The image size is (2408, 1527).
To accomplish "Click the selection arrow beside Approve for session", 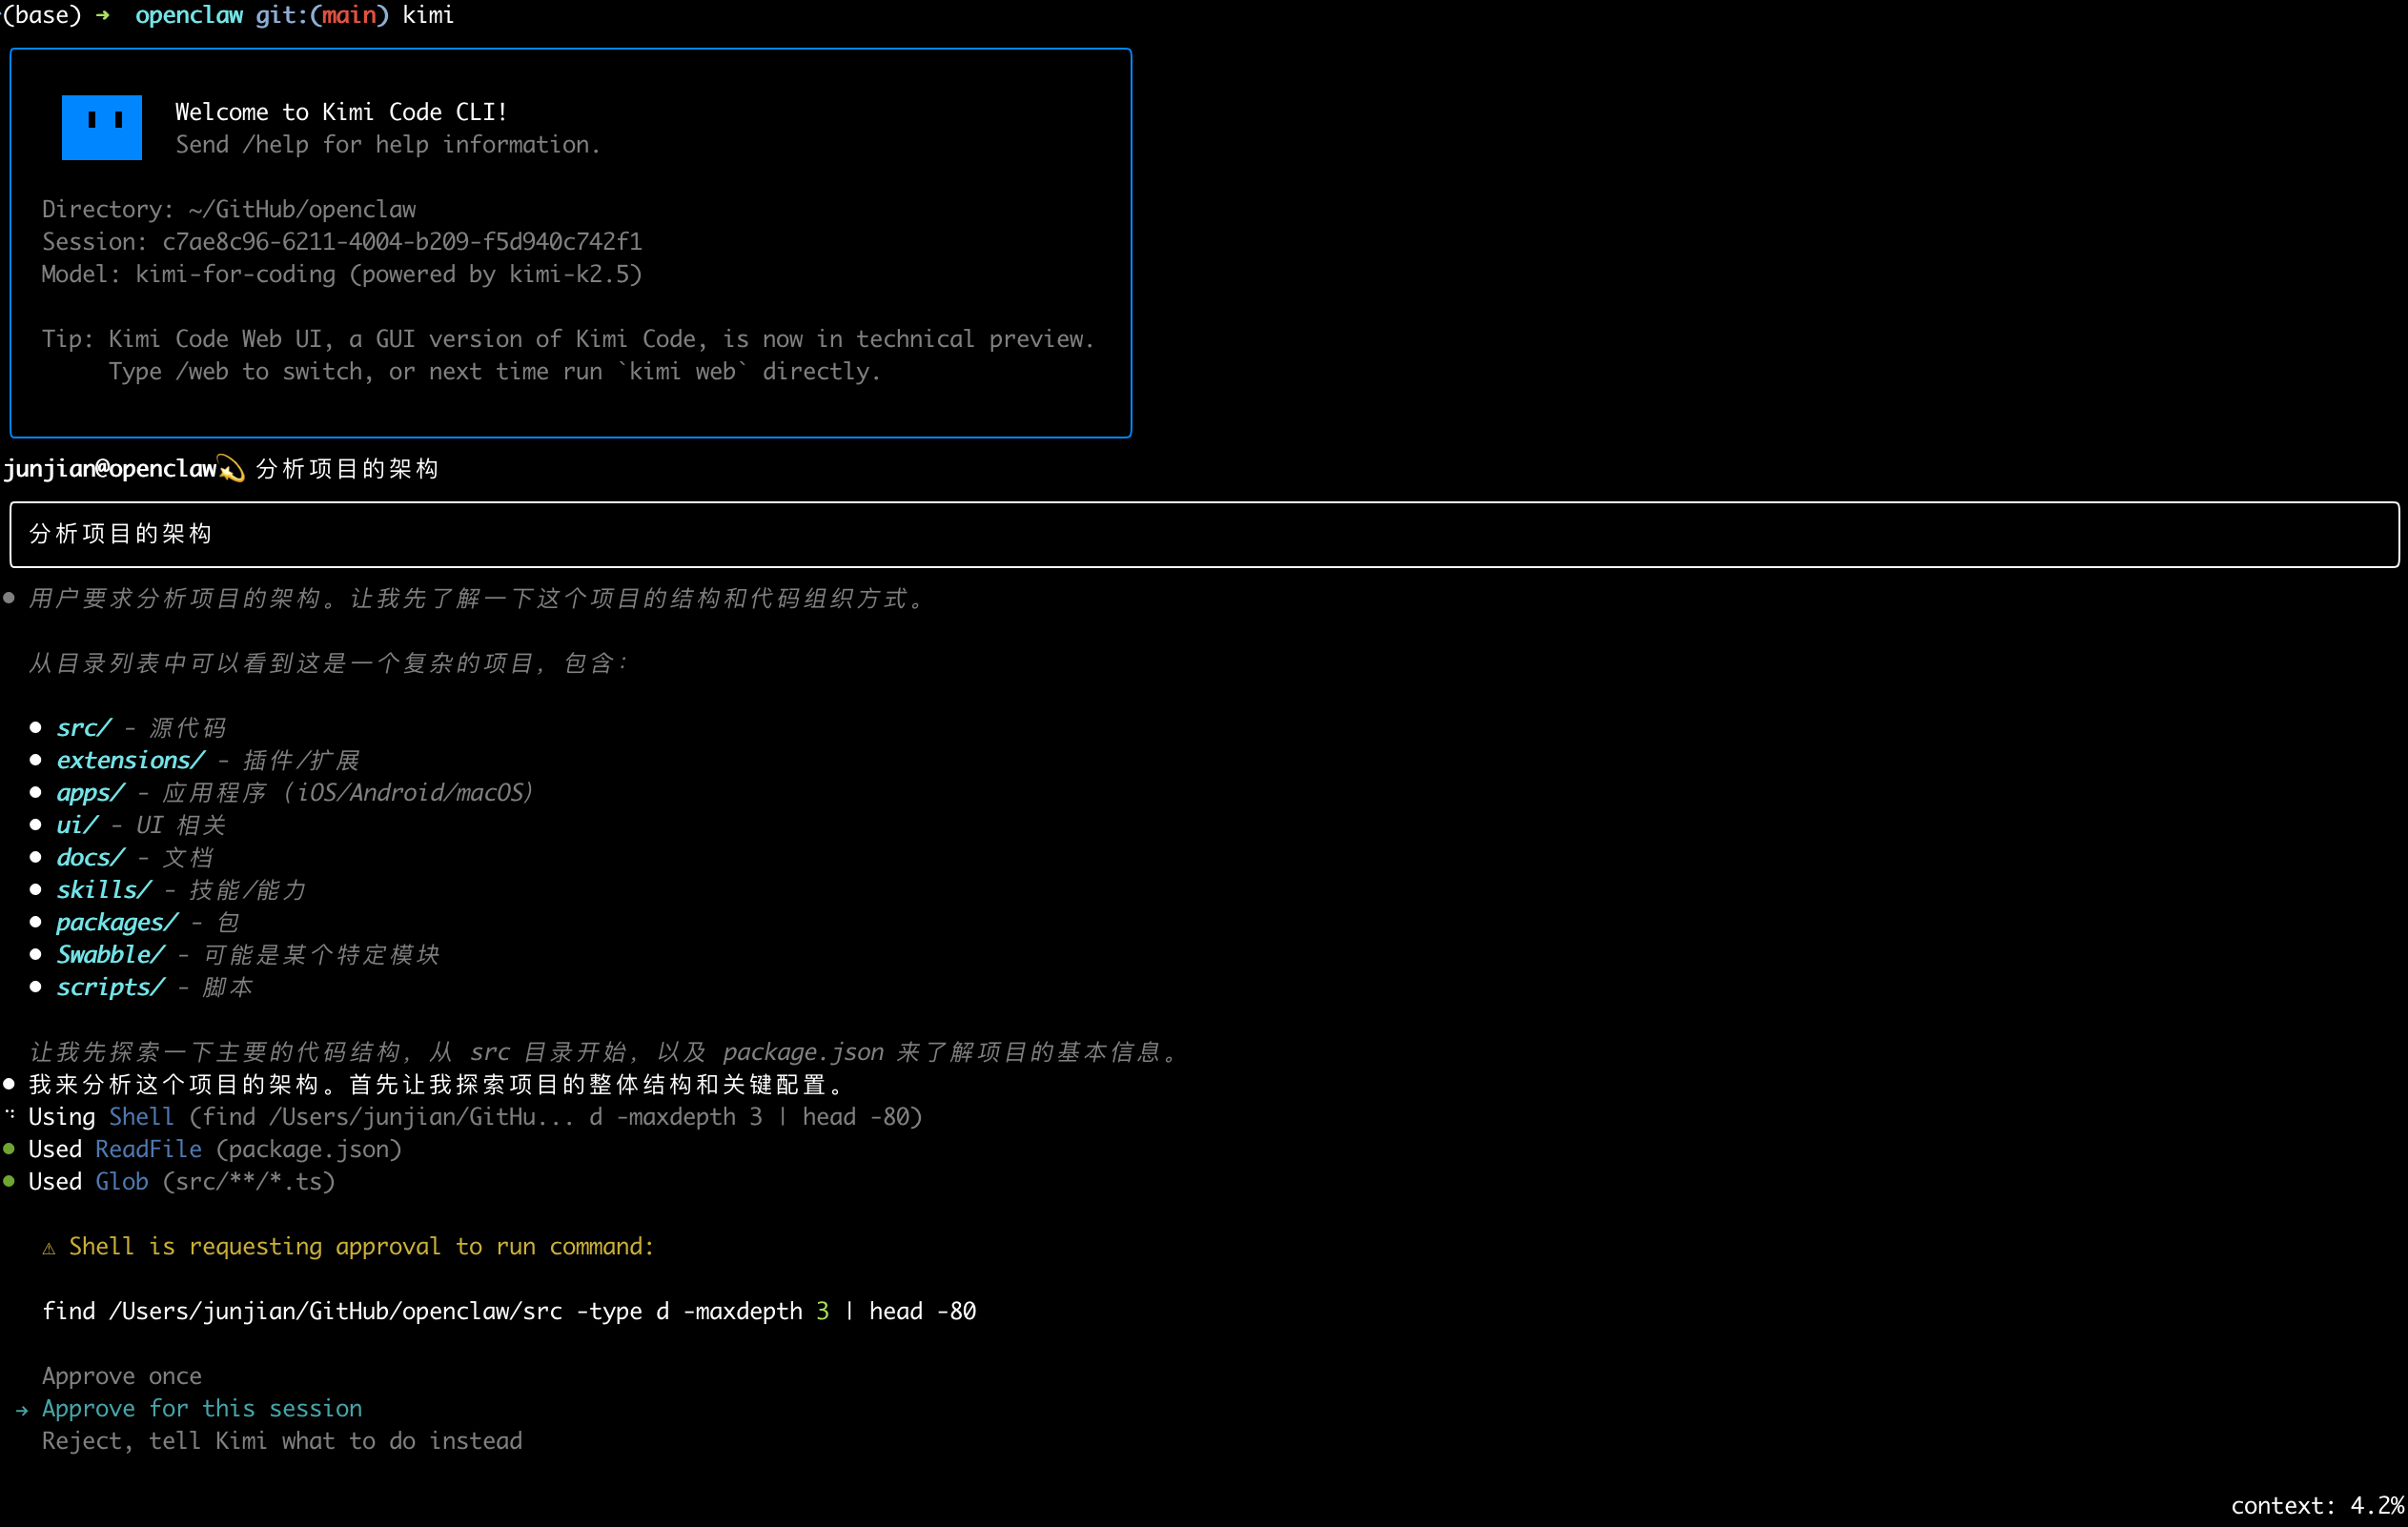I will [x=22, y=1410].
